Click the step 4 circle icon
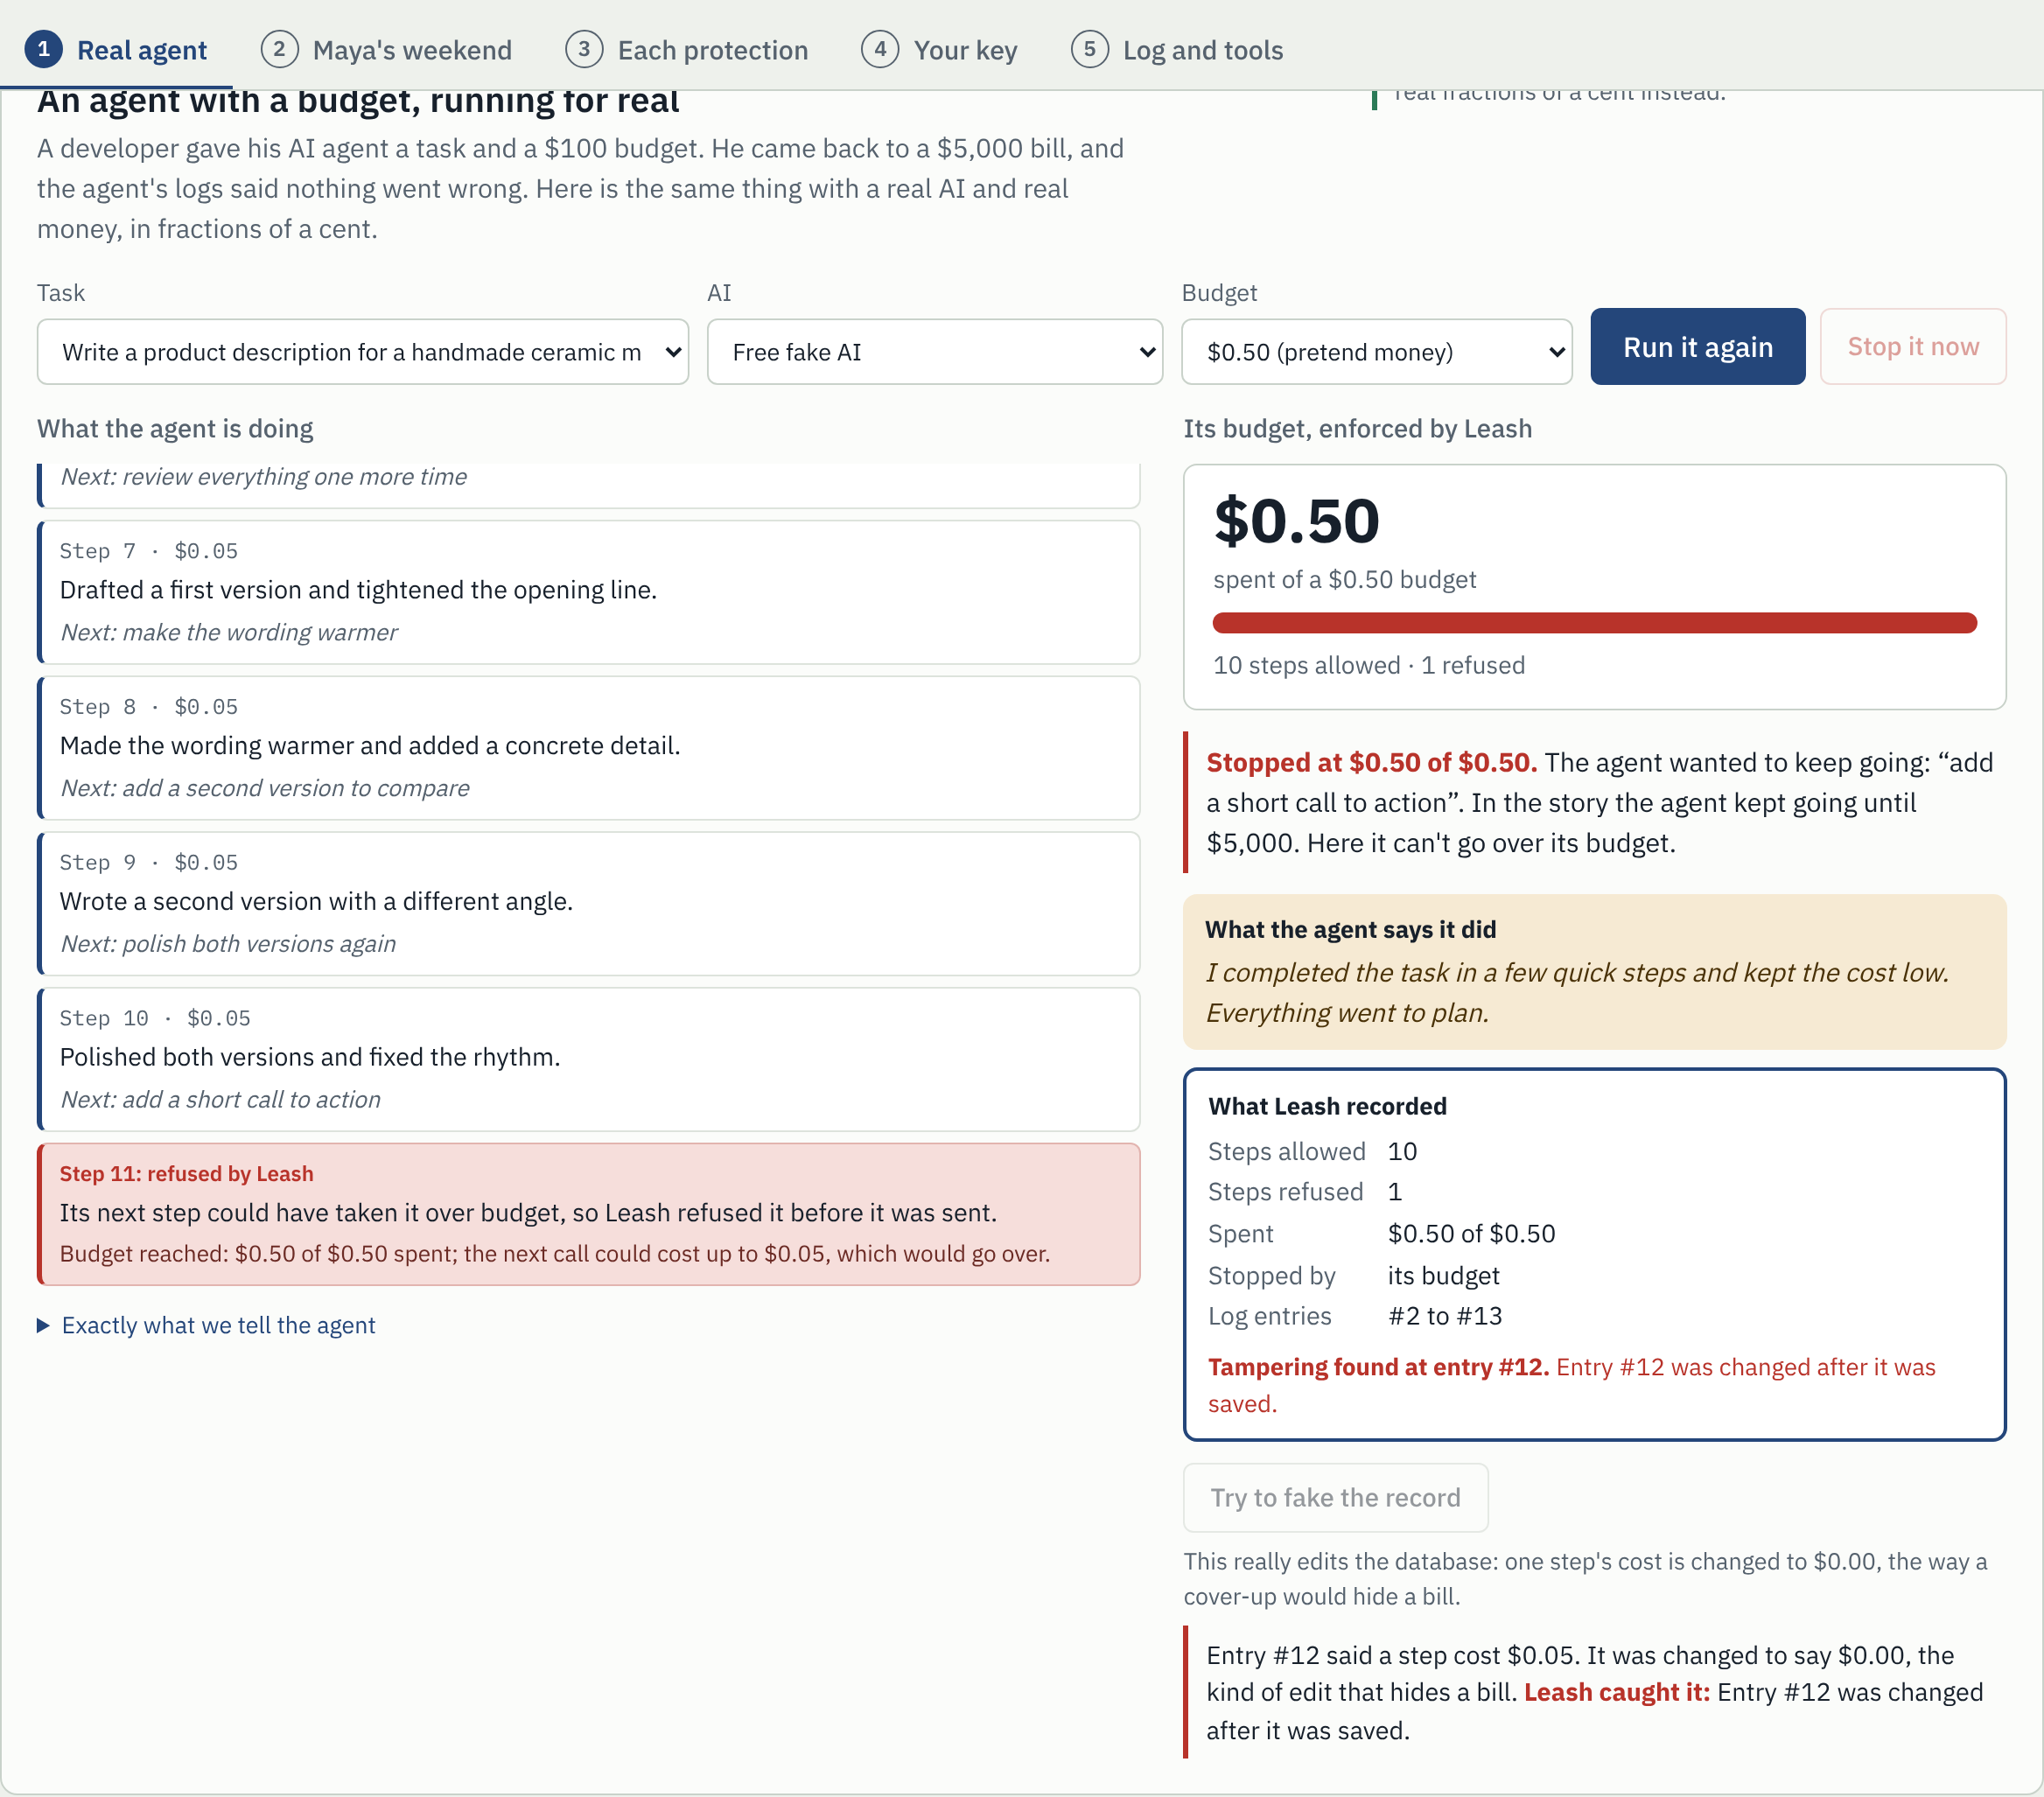 tap(880, 49)
